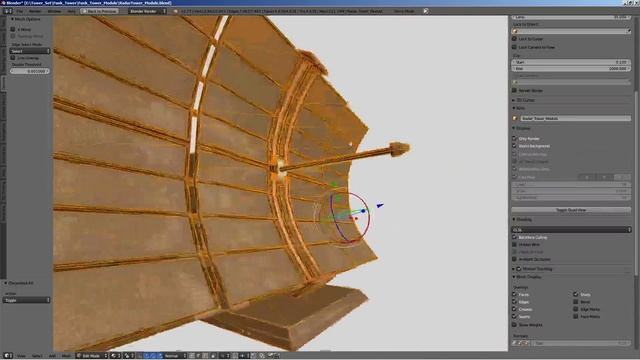Toggle the Lock Camera to View checkbox
The height and width of the screenshot is (360, 640).
click(x=514, y=47)
